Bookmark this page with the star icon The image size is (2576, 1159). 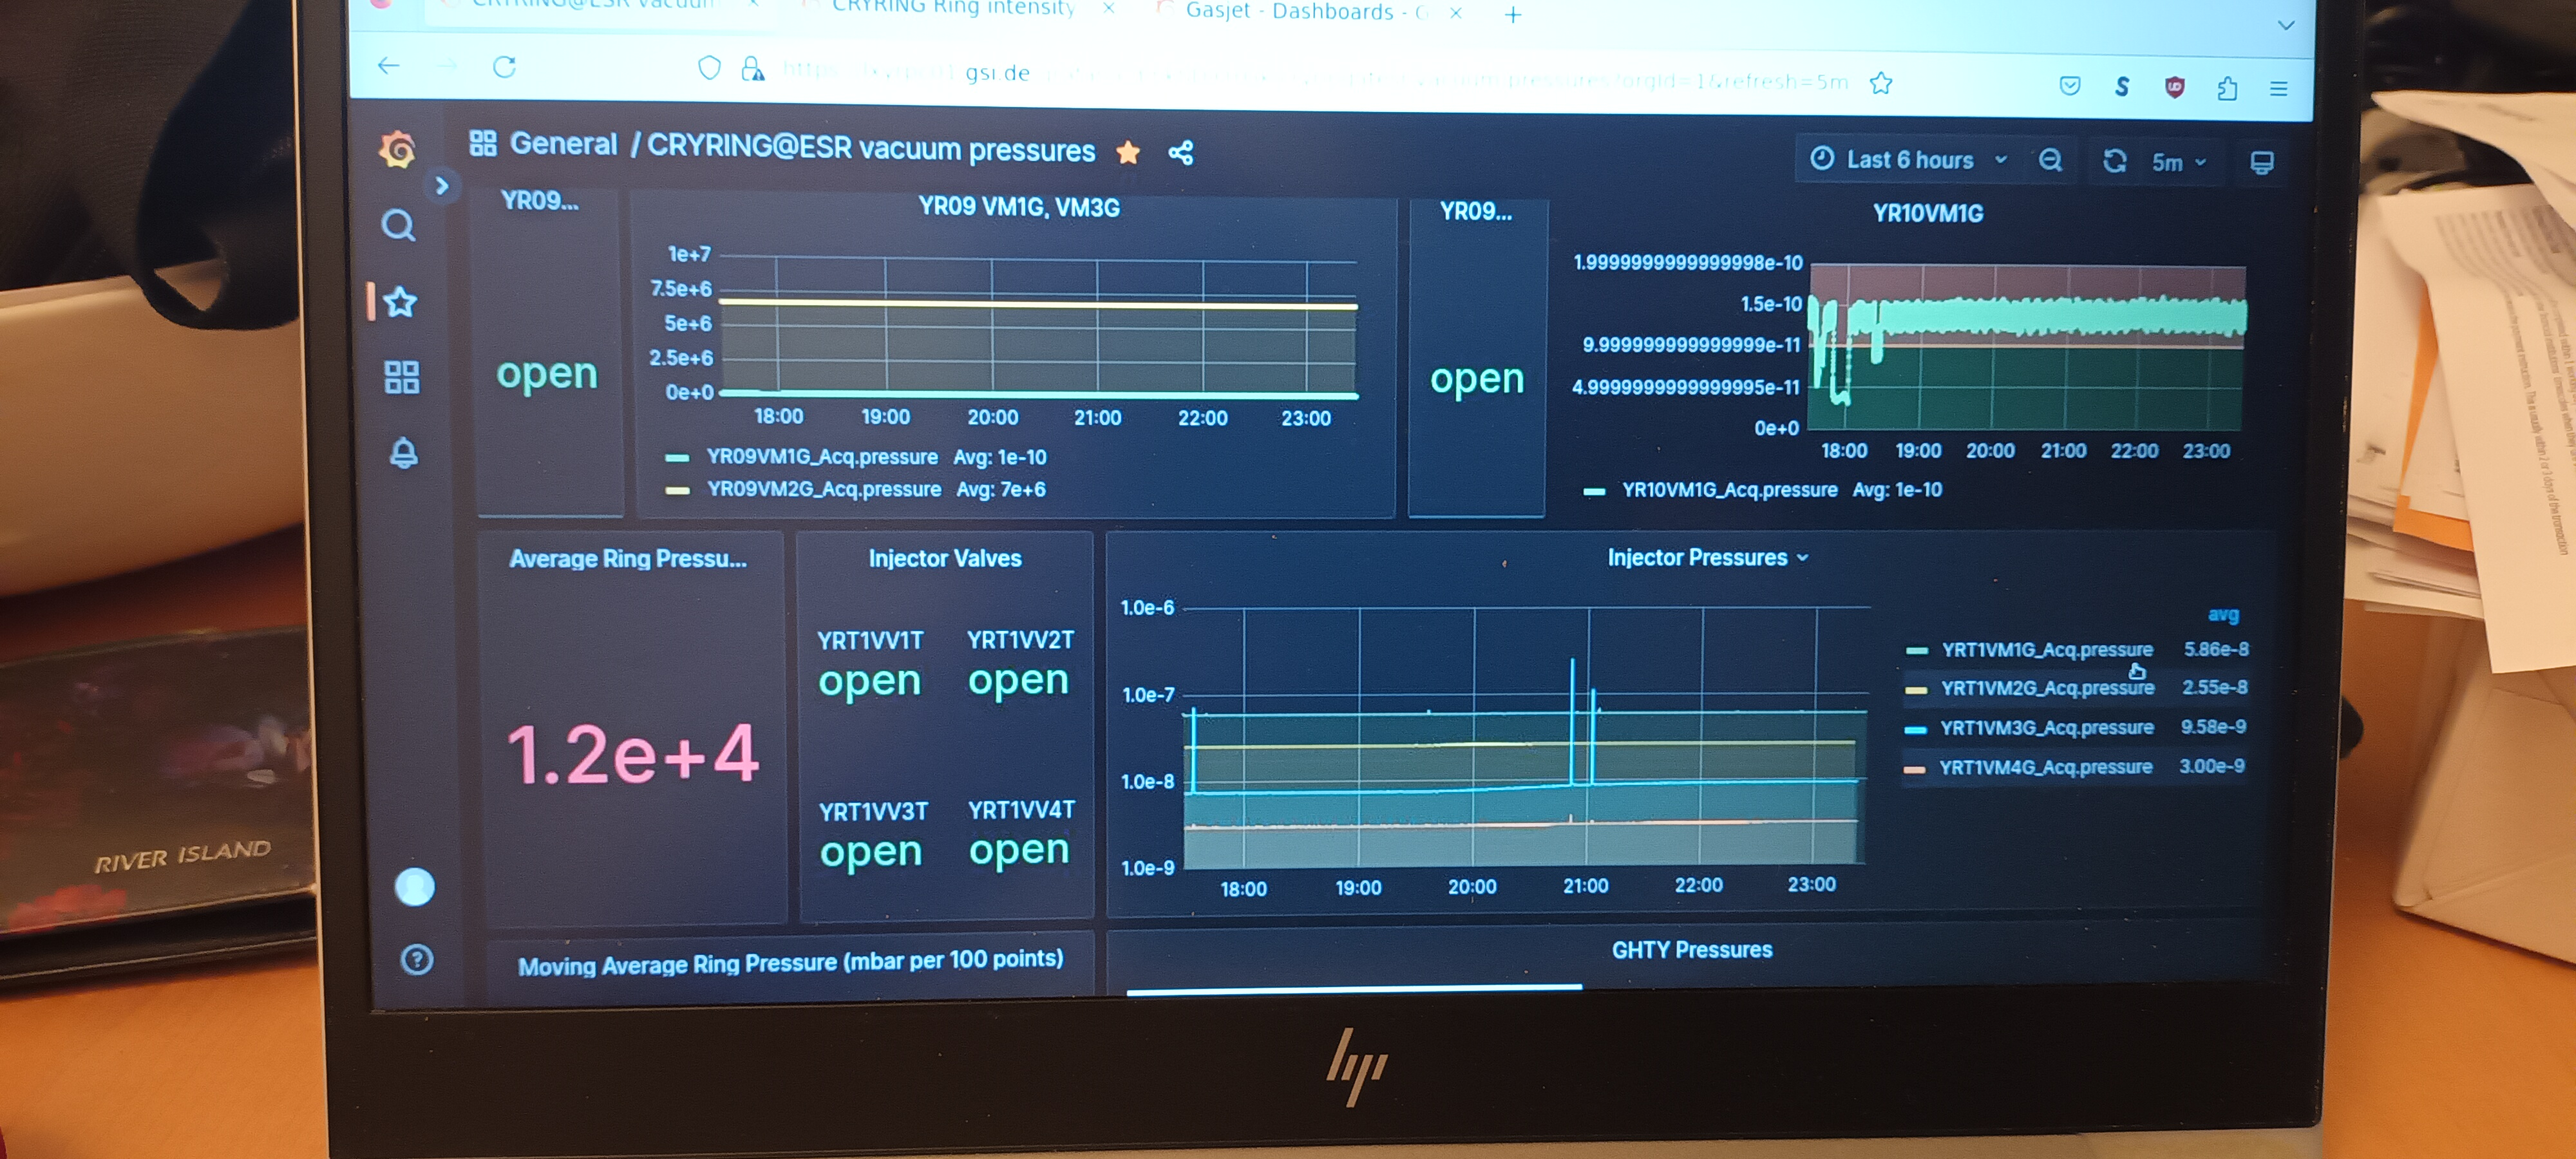pyautogui.click(x=1881, y=84)
